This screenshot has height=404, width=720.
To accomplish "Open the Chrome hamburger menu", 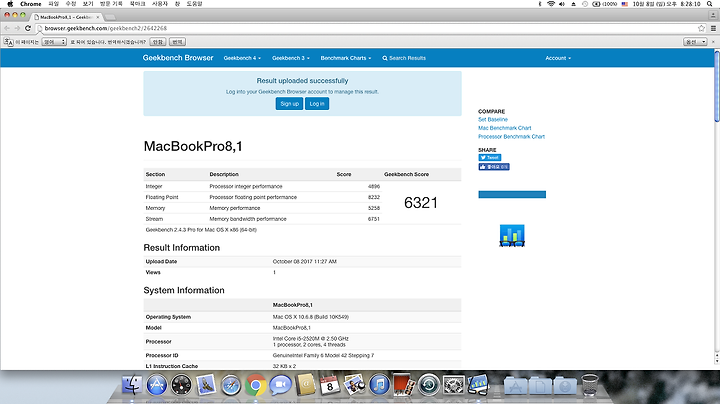I will click(713, 28).
